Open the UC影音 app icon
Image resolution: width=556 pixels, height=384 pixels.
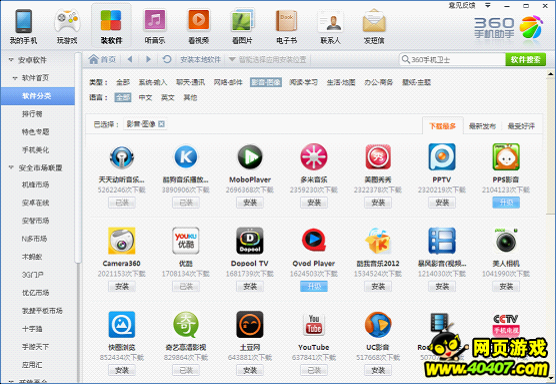[378, 324]
